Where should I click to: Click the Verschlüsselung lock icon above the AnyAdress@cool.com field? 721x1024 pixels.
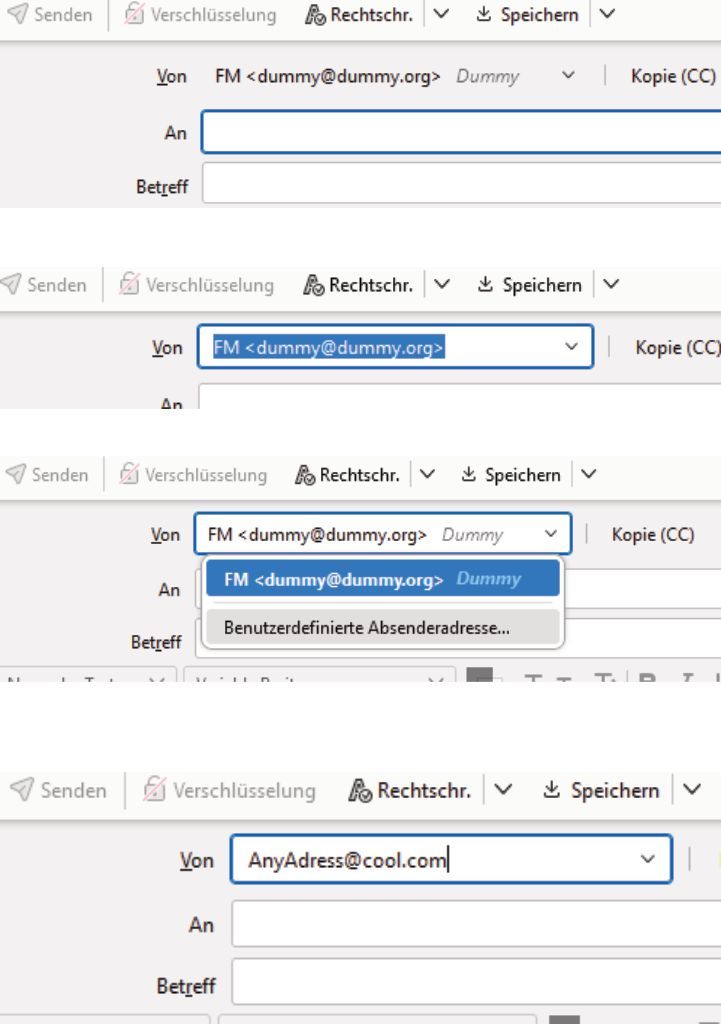154,791
